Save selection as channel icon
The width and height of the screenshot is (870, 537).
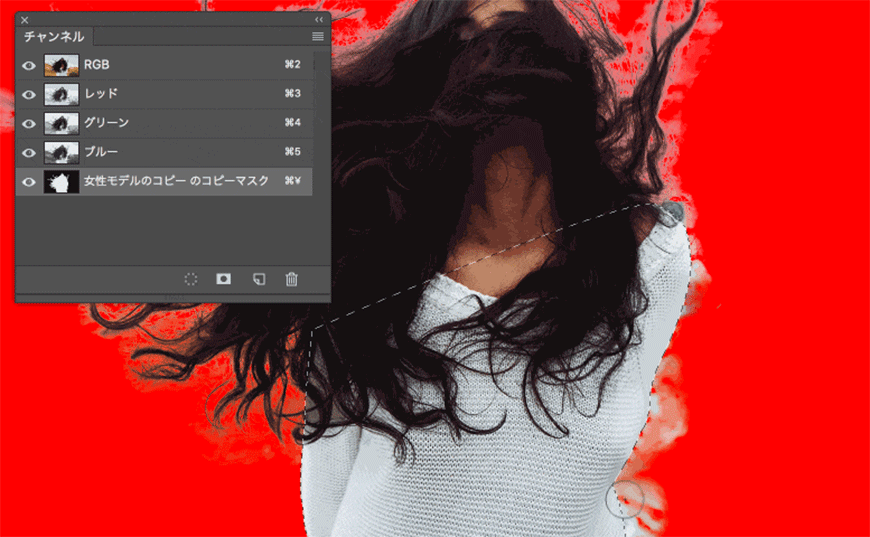[x=224, y=278]
